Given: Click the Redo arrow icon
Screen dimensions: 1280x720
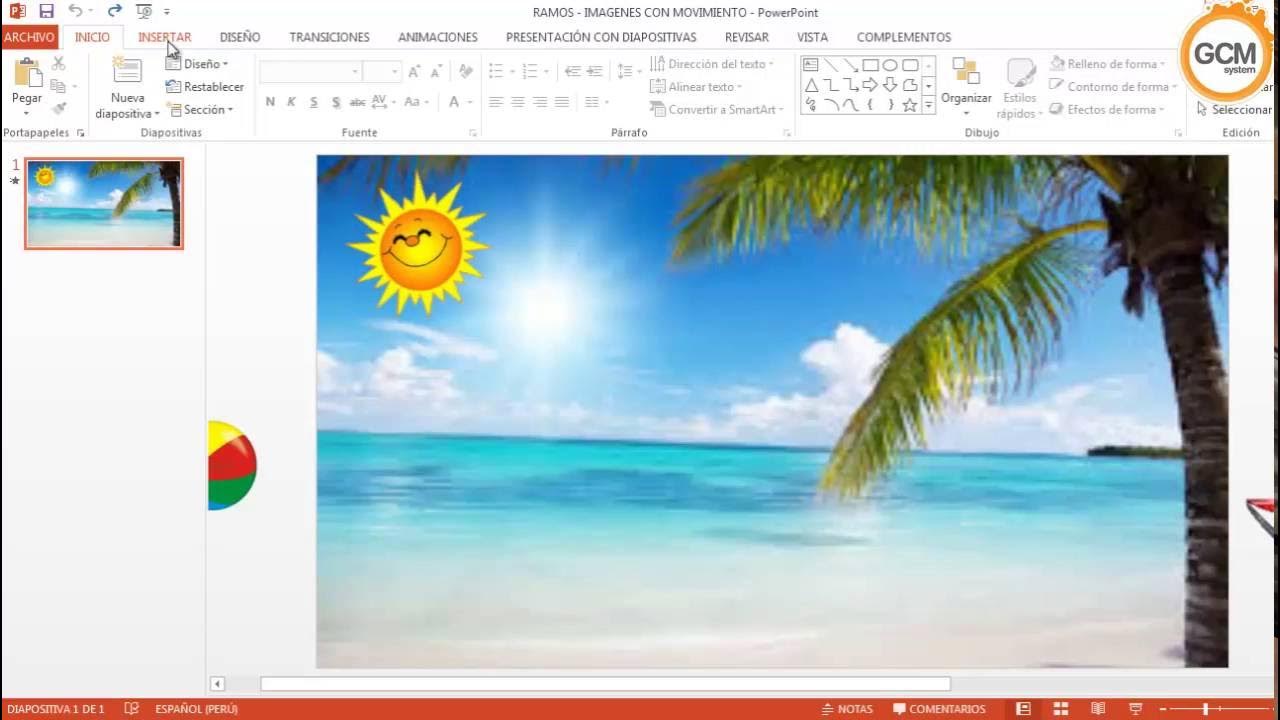Looking at the screenshot, I should point(114,12).
